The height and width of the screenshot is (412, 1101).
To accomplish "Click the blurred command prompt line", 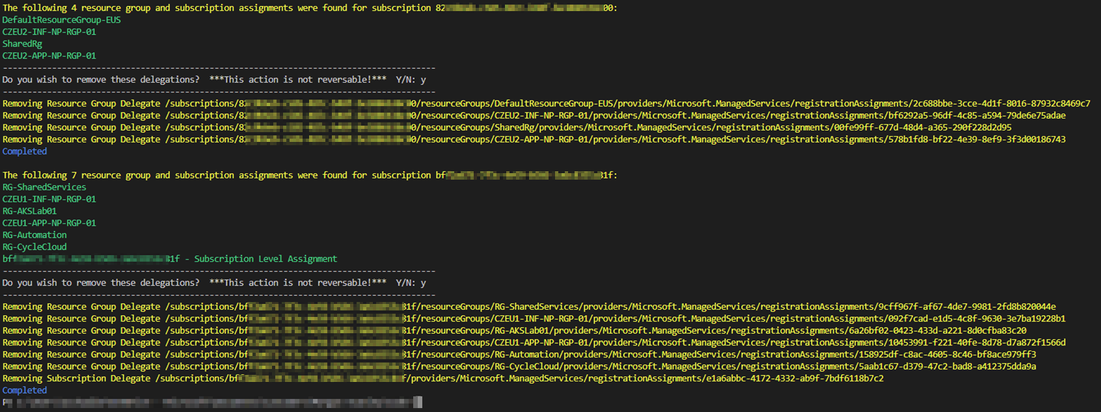I will pos(212,403).
